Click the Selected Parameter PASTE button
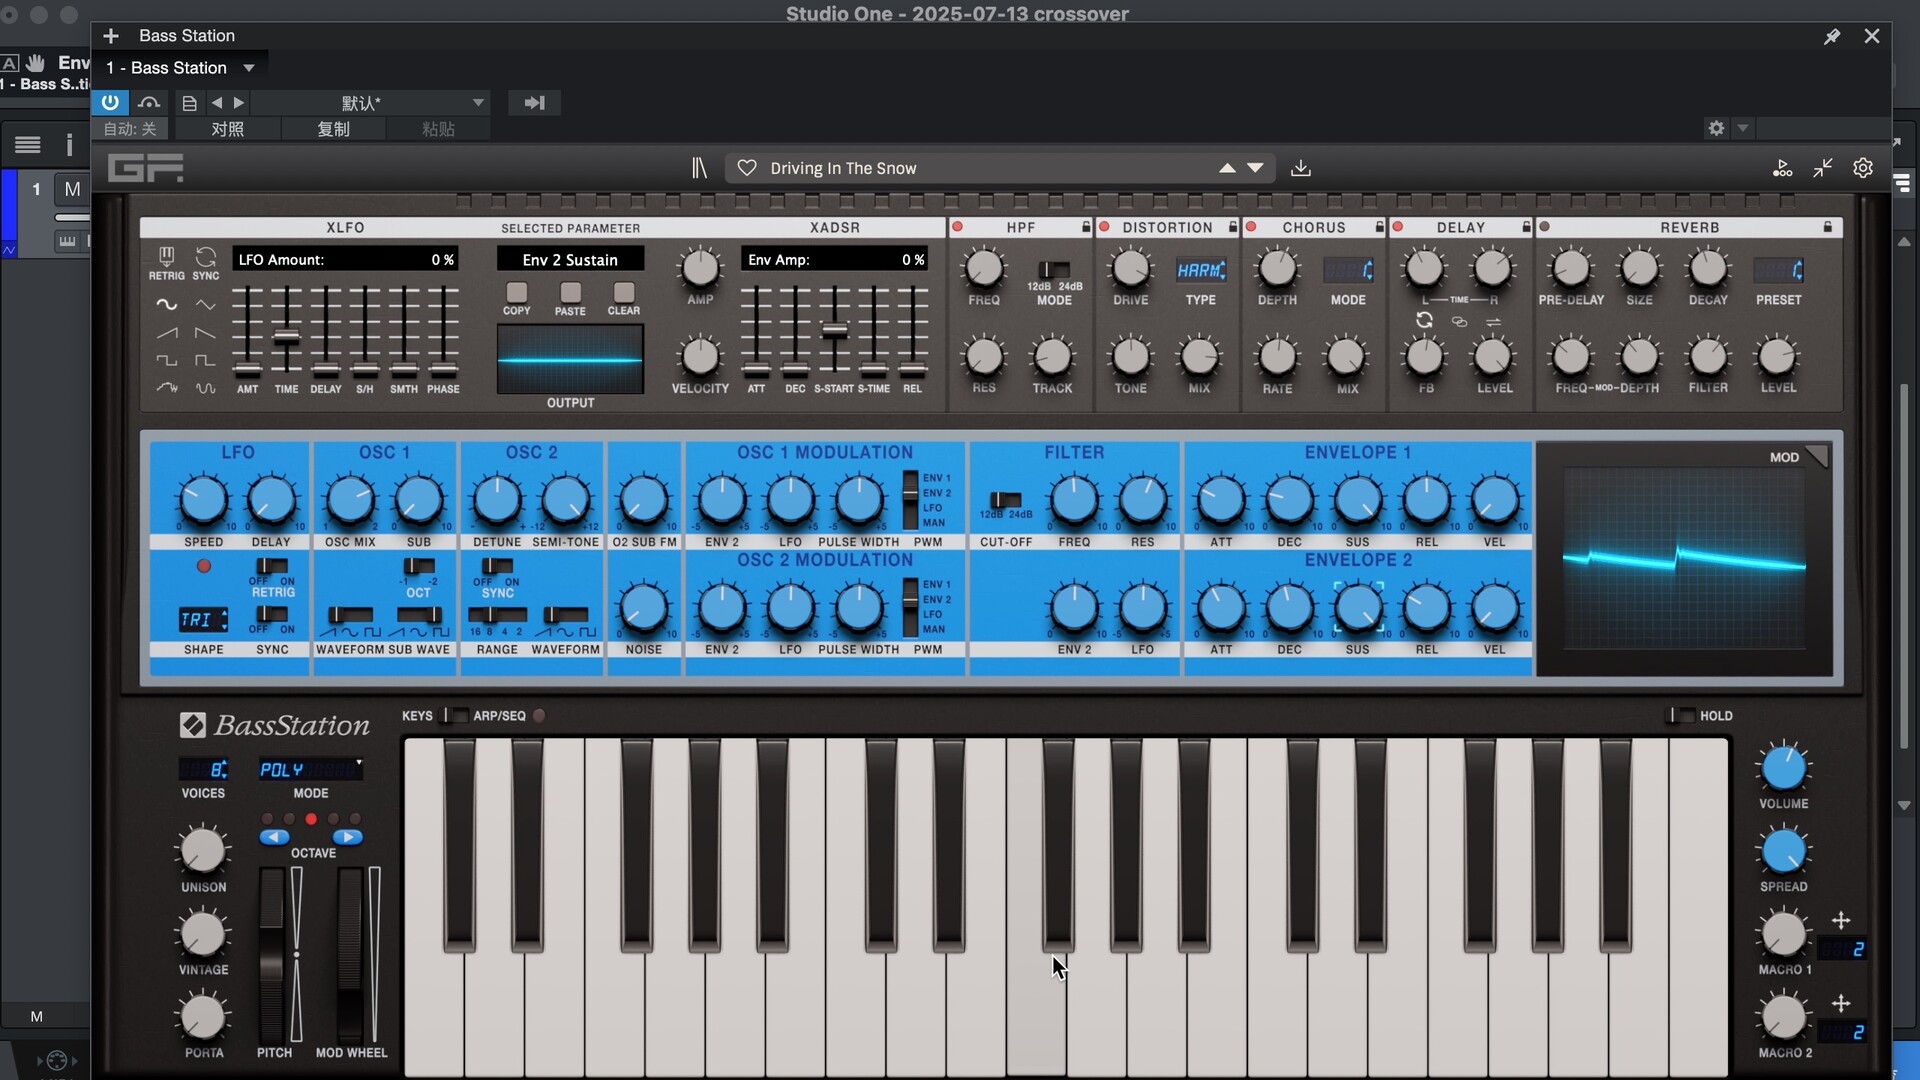Screen dimensions: 1920x1080 coord(570,292)
